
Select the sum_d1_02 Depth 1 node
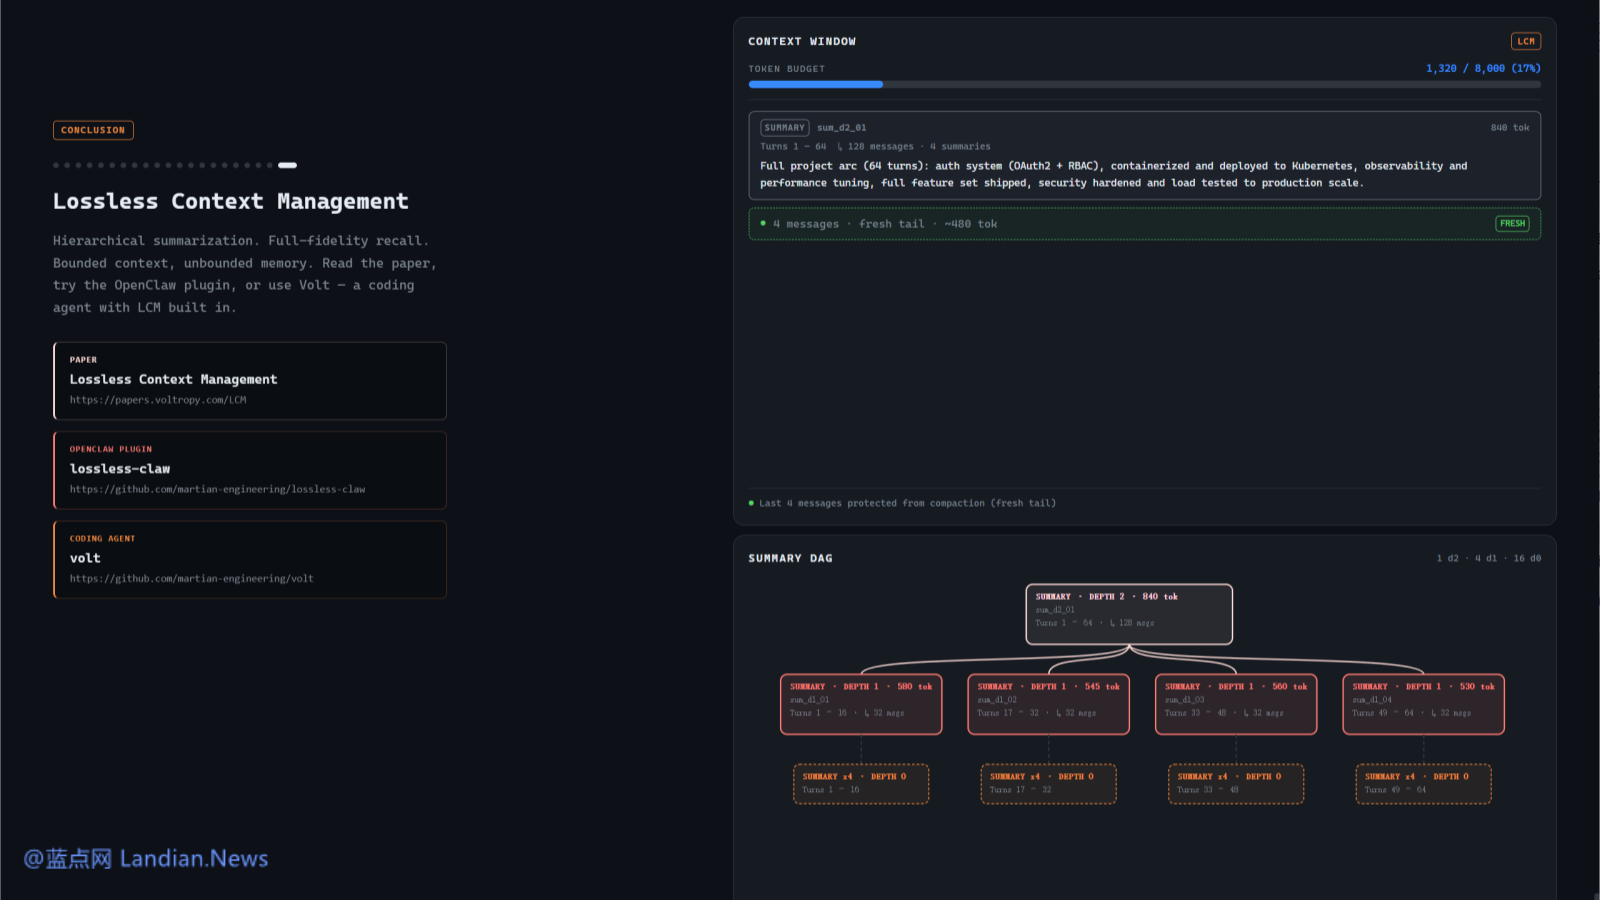click(1048, 704)
